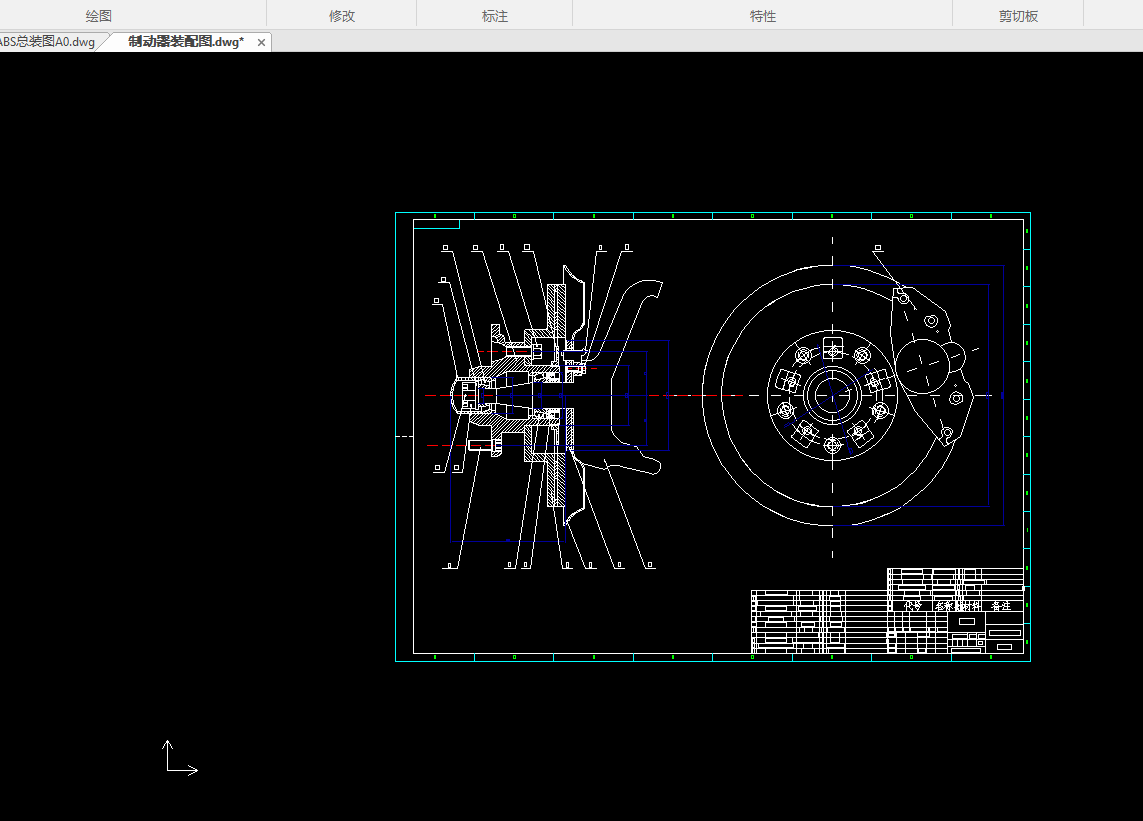Select the brake caliper piston circle
1143x821 pixels.
pyautogui.click(x=922, y=366)
